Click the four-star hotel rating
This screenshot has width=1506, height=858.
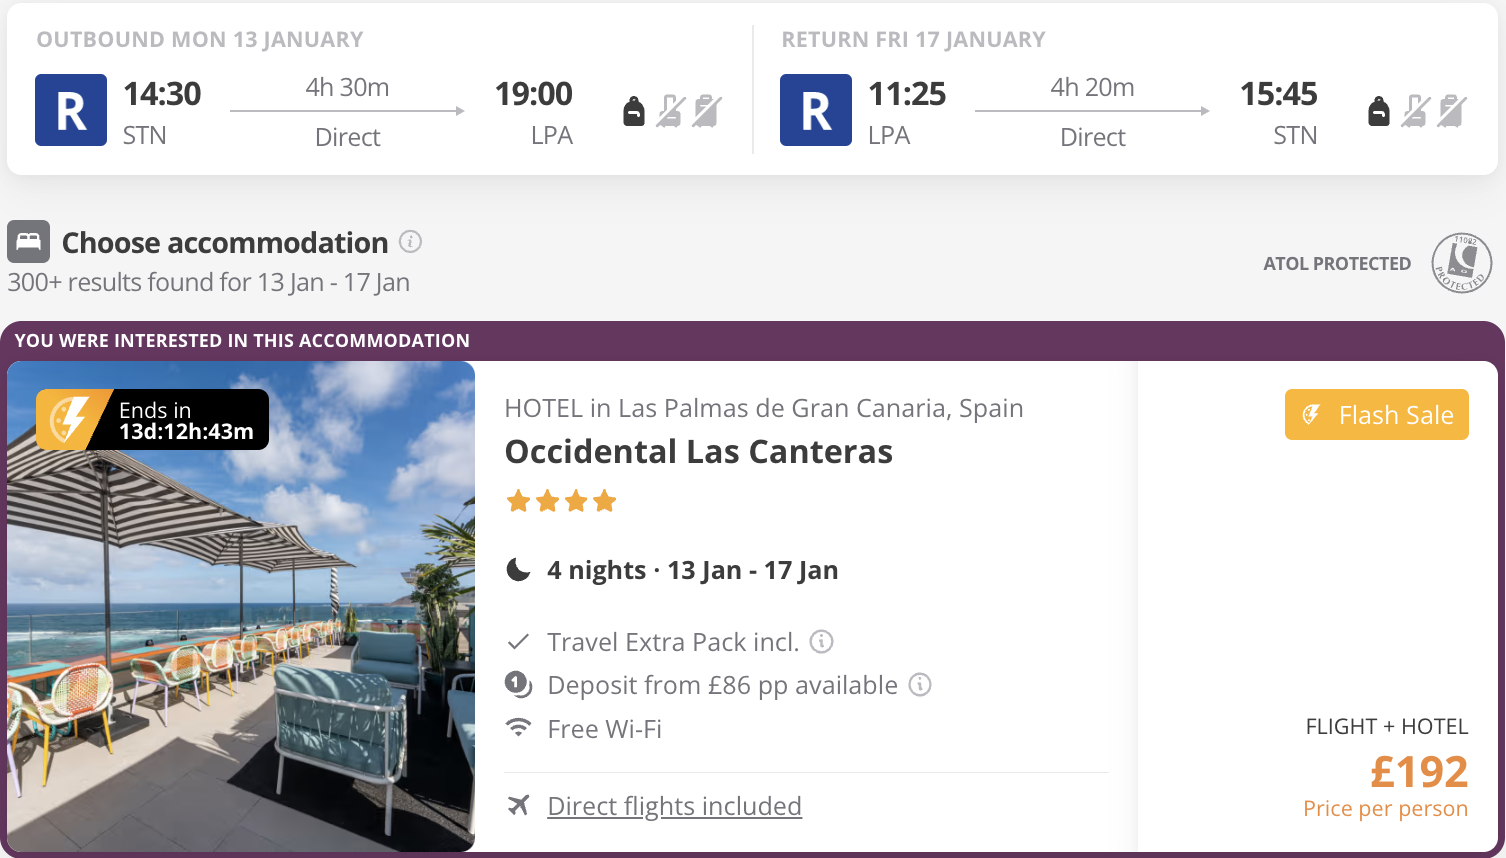click(561, 501)
